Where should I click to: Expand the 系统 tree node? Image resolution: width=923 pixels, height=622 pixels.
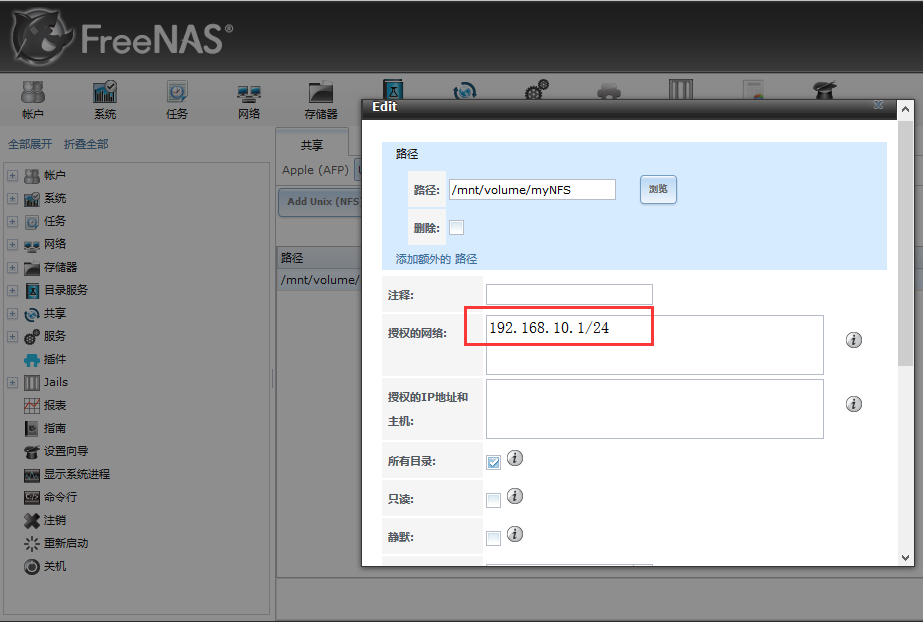(12, 198)
